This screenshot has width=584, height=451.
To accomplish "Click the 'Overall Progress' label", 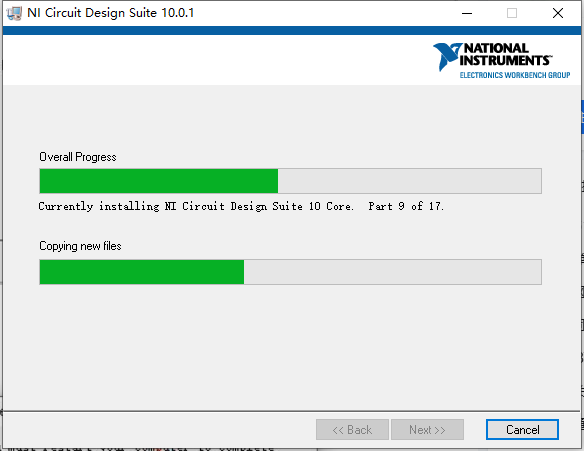I will click(x=78, y=157).
